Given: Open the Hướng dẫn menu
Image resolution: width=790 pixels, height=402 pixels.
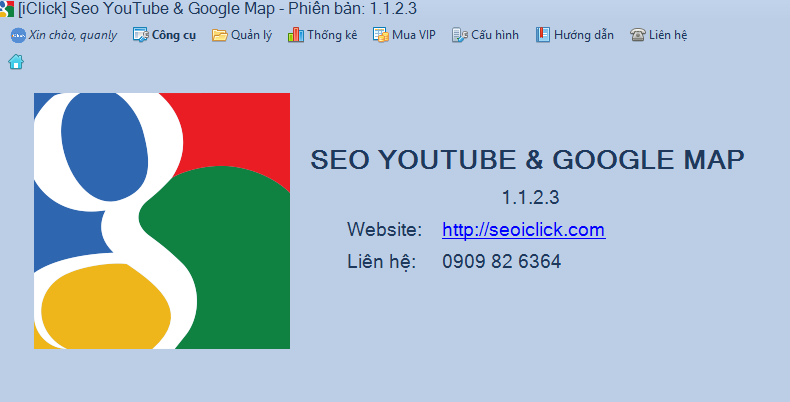Looking at the screenshot, I should (583, 35).
